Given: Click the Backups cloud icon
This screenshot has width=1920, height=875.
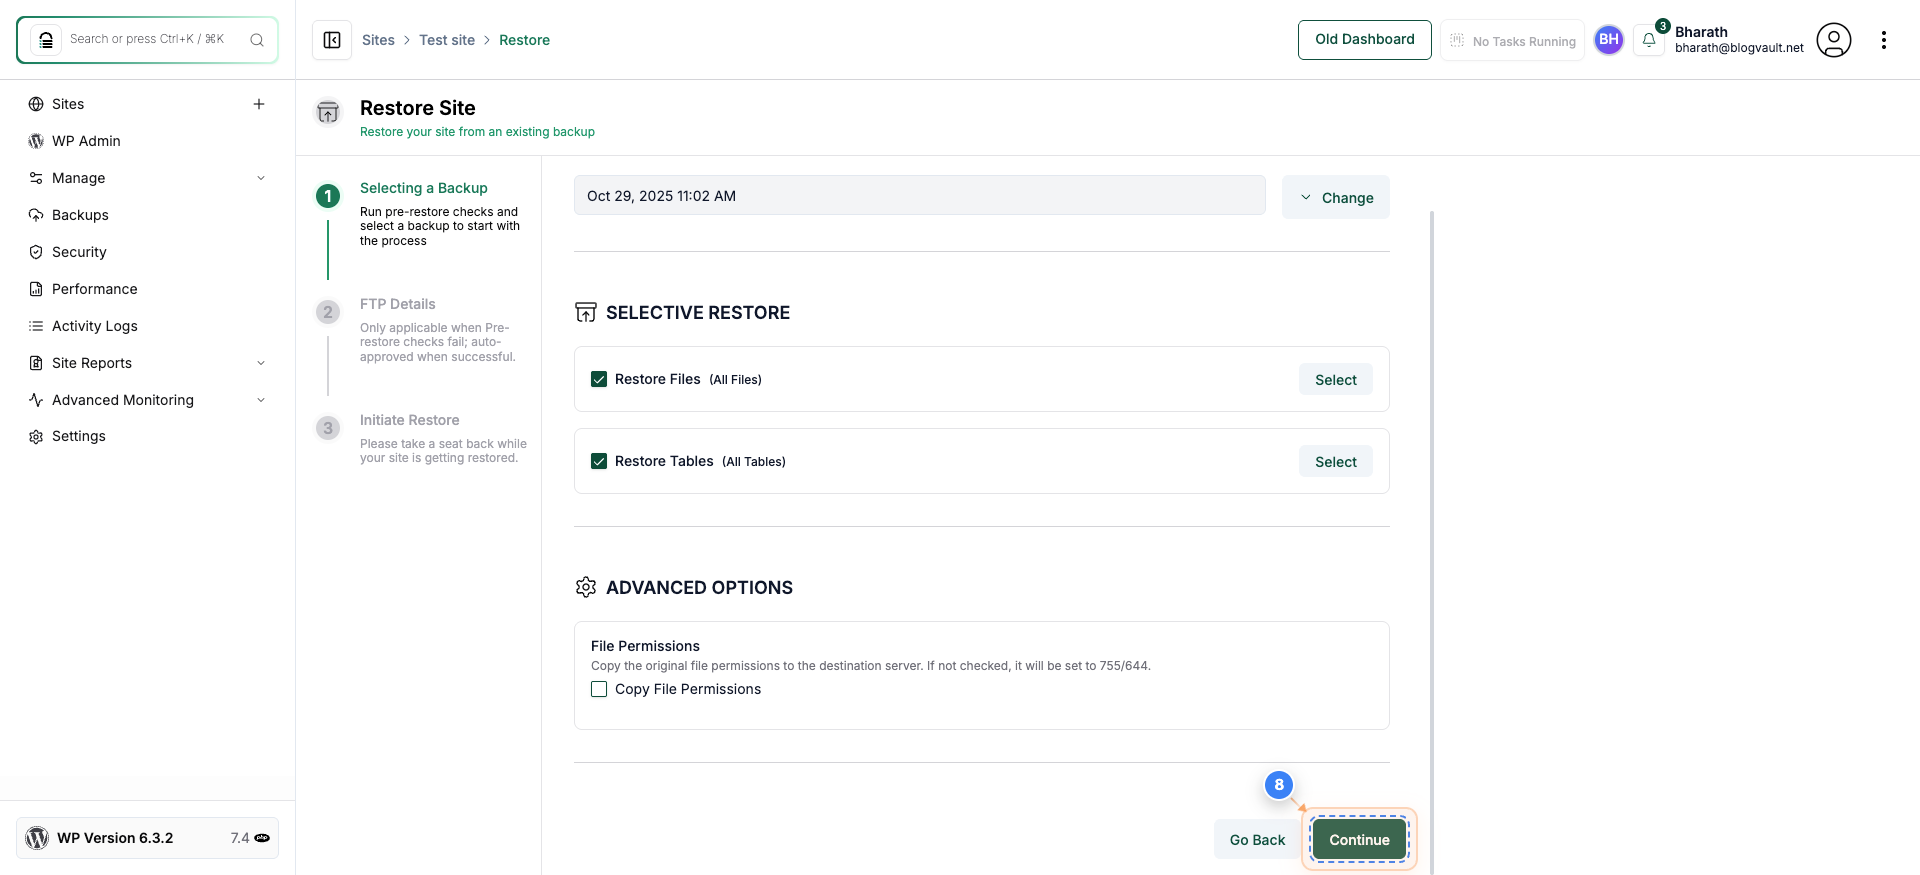Looking at the screenshot, I should 36,215.
